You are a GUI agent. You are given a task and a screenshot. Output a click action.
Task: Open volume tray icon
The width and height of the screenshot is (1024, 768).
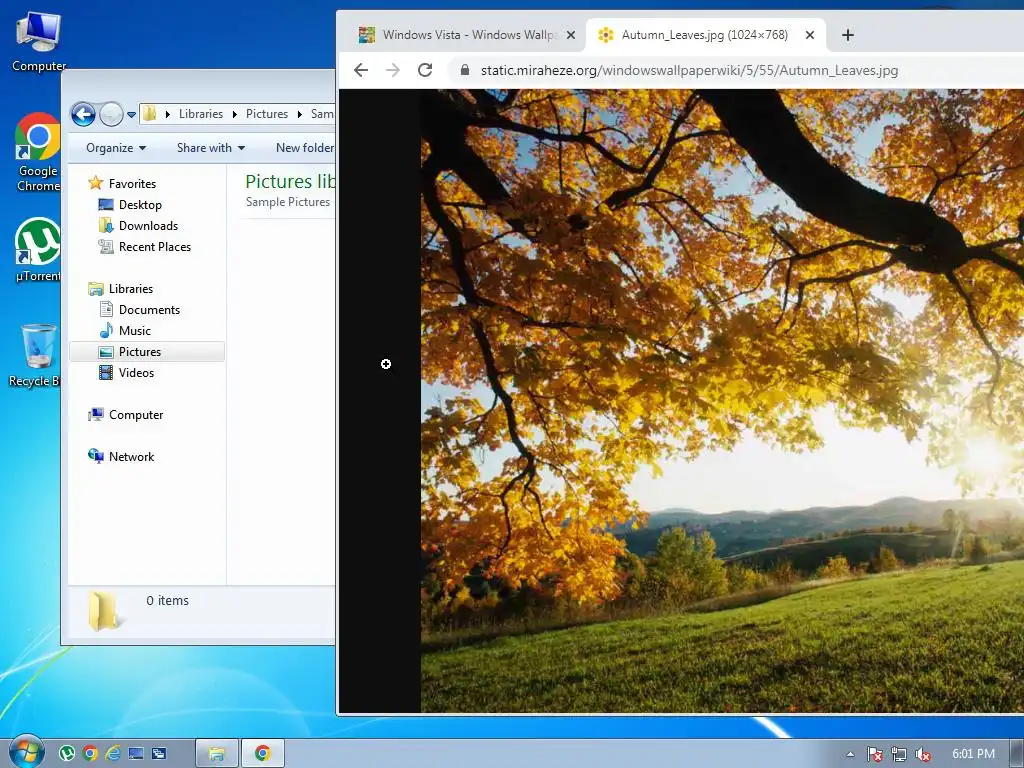click(923, 754)
